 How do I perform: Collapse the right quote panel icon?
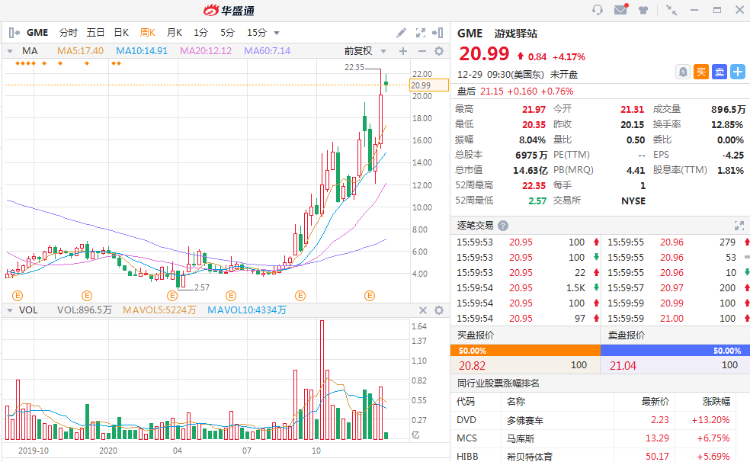tap(438, 33)
